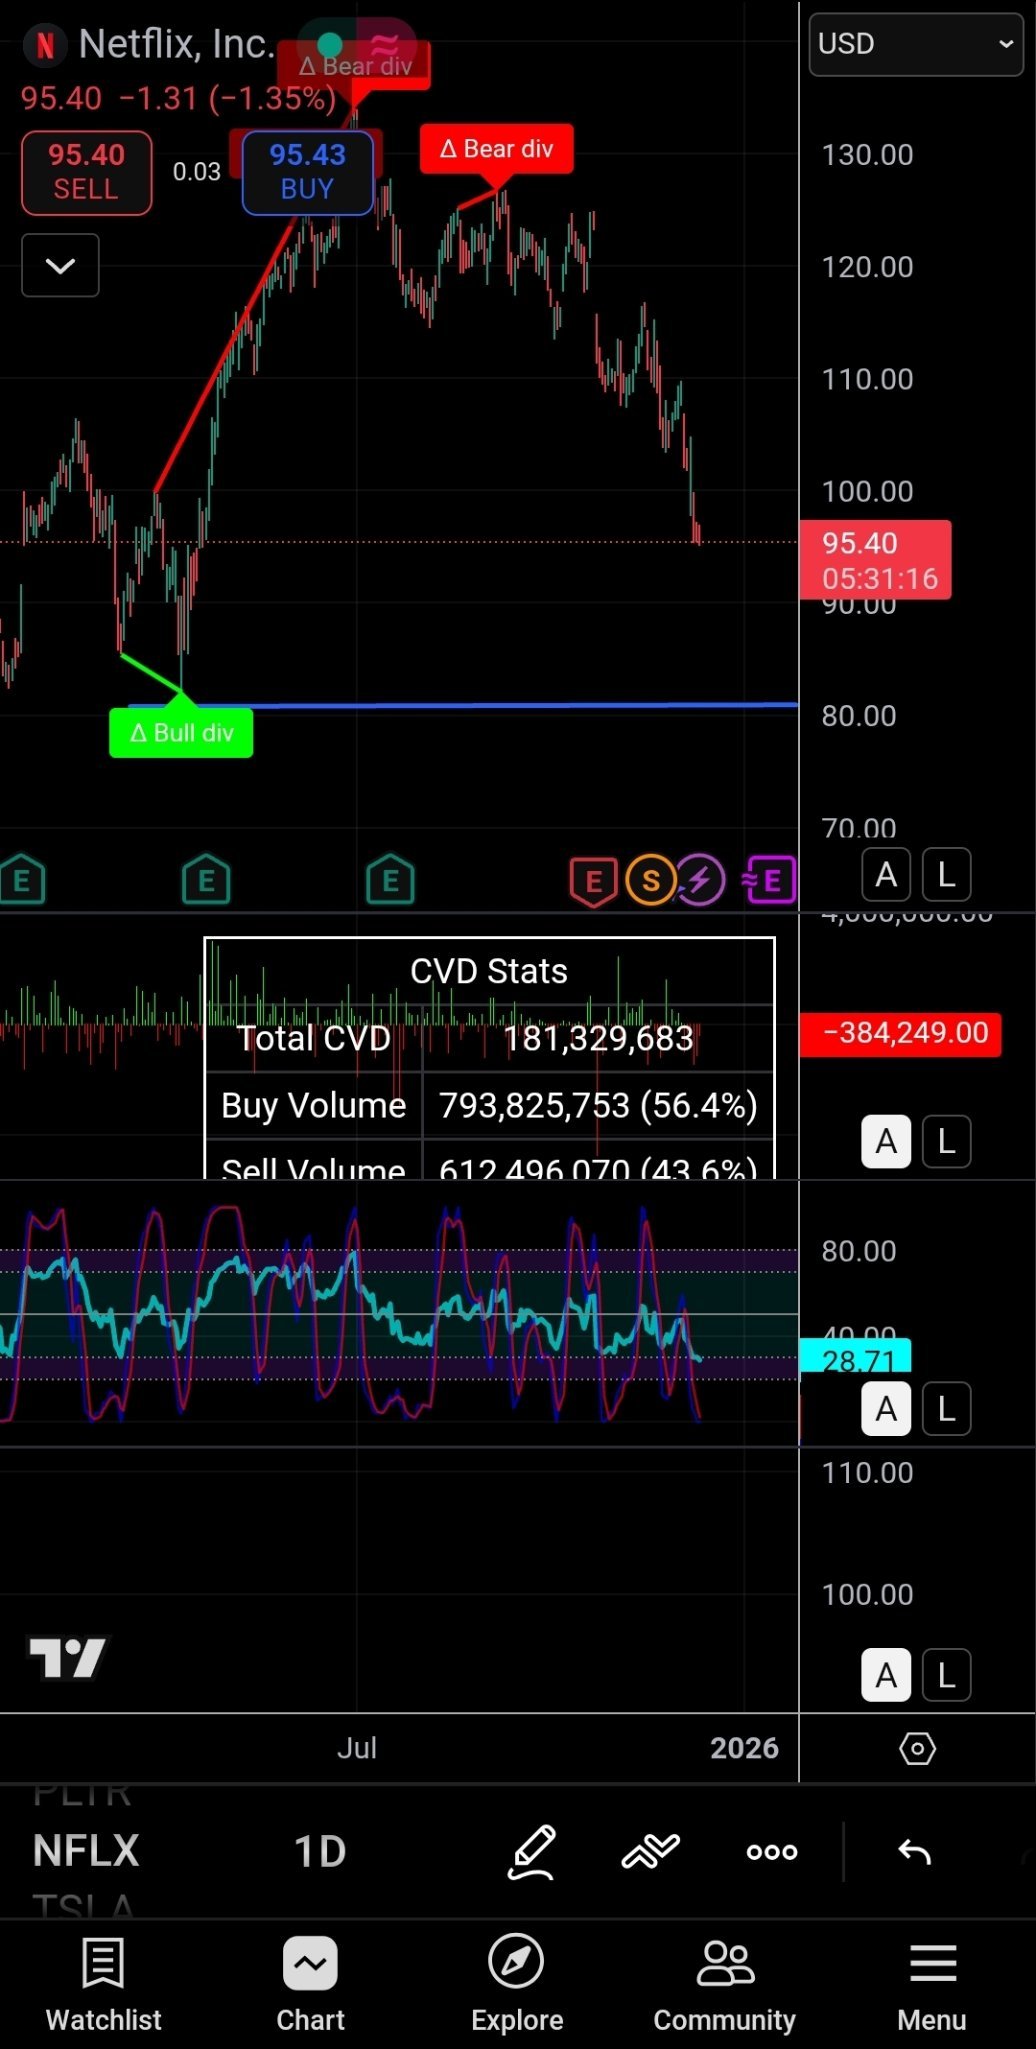Toggle auto scale A on bottom pane
Image resolution: width=1036 pixels, height=2049 pixels.
tap(886, 1675)
